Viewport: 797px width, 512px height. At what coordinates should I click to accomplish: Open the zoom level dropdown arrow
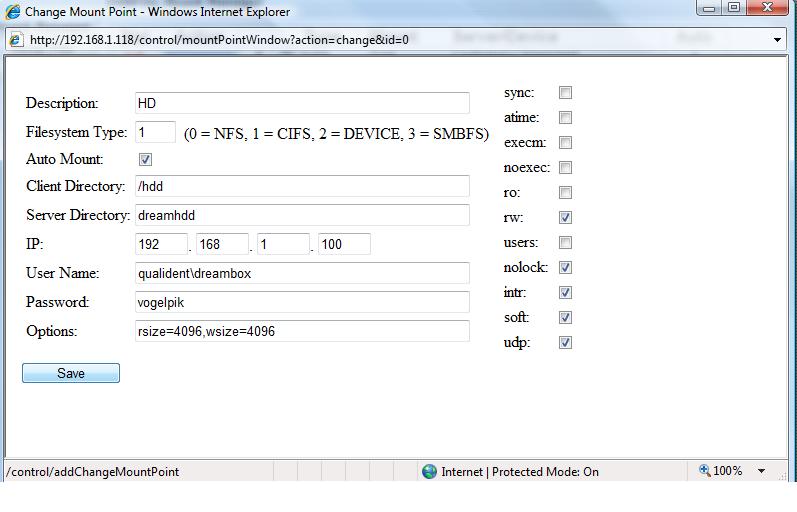tap(761, 471)
